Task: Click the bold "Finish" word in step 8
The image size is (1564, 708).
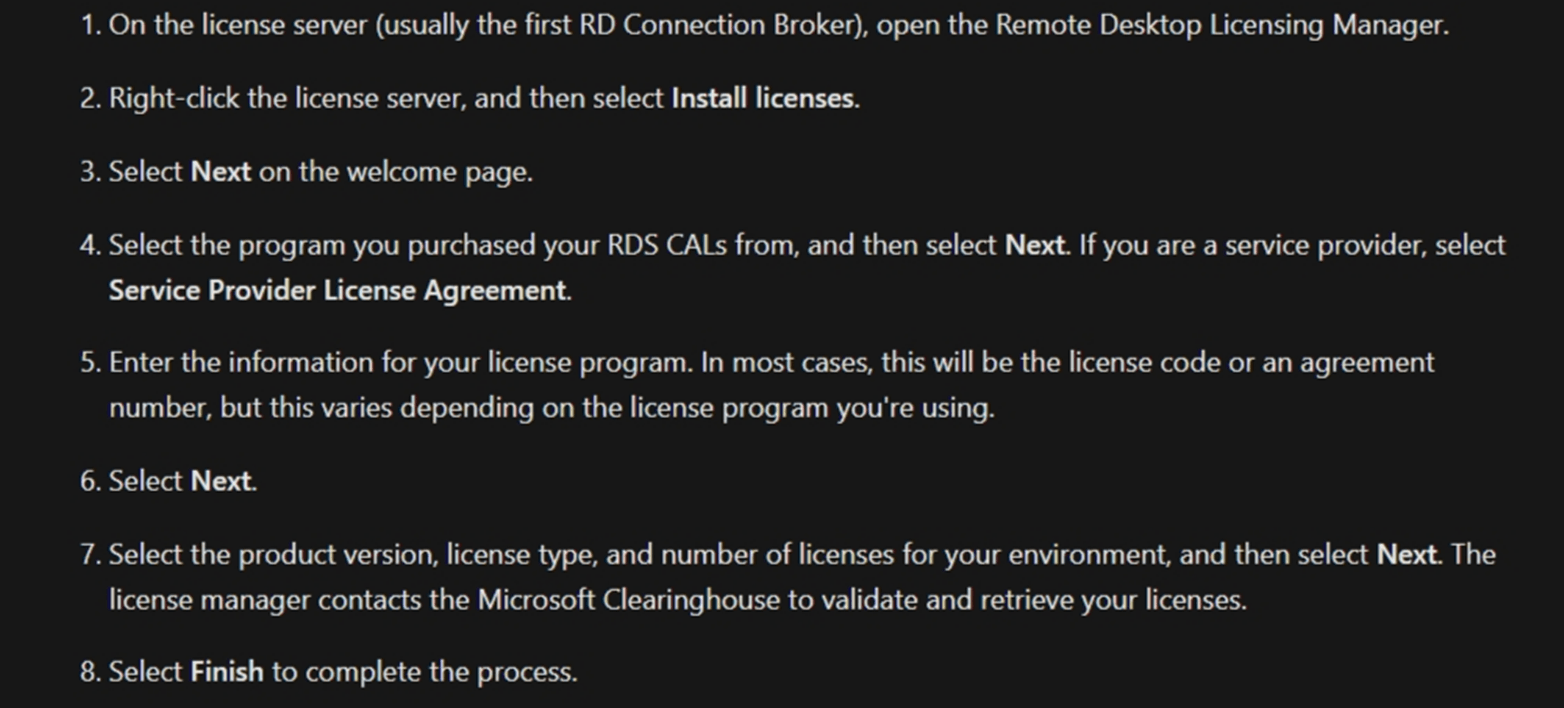Action: (x=227, y=671)
